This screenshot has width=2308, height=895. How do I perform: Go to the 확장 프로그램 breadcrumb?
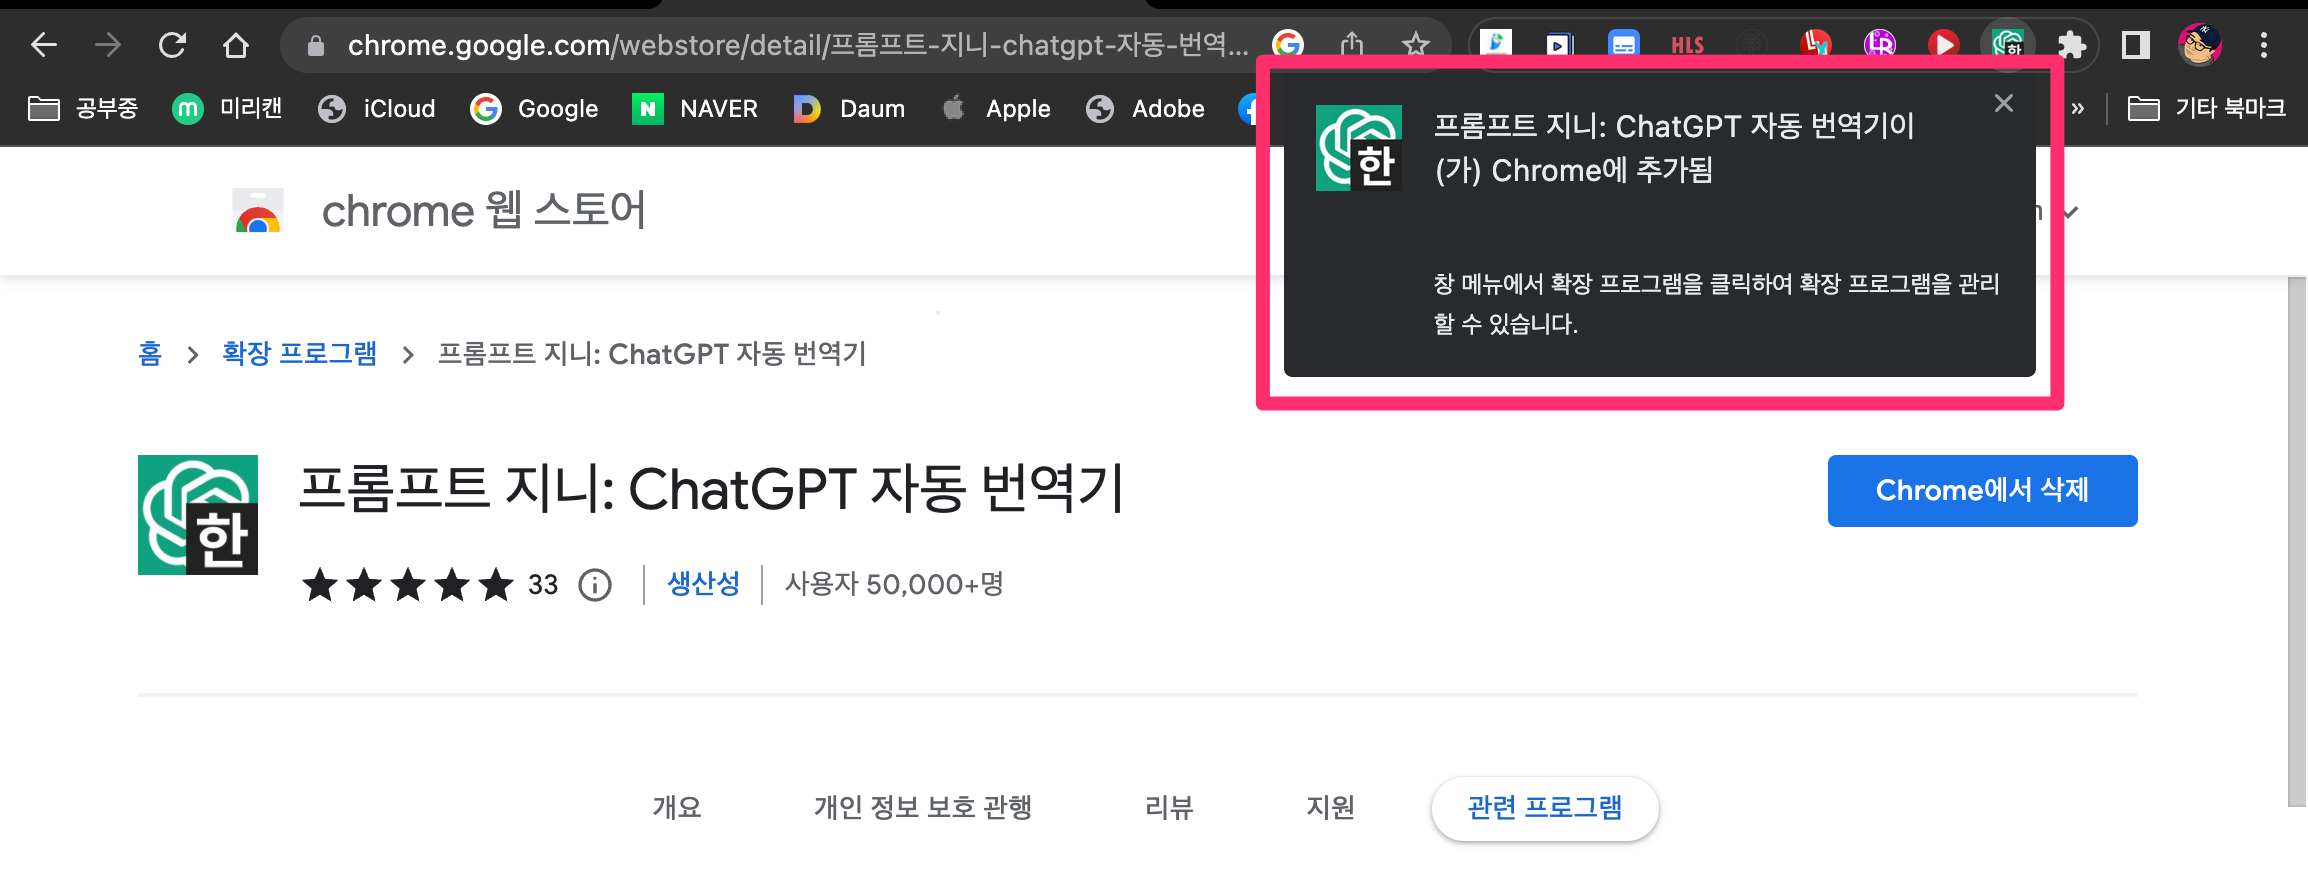pos(299,353)
